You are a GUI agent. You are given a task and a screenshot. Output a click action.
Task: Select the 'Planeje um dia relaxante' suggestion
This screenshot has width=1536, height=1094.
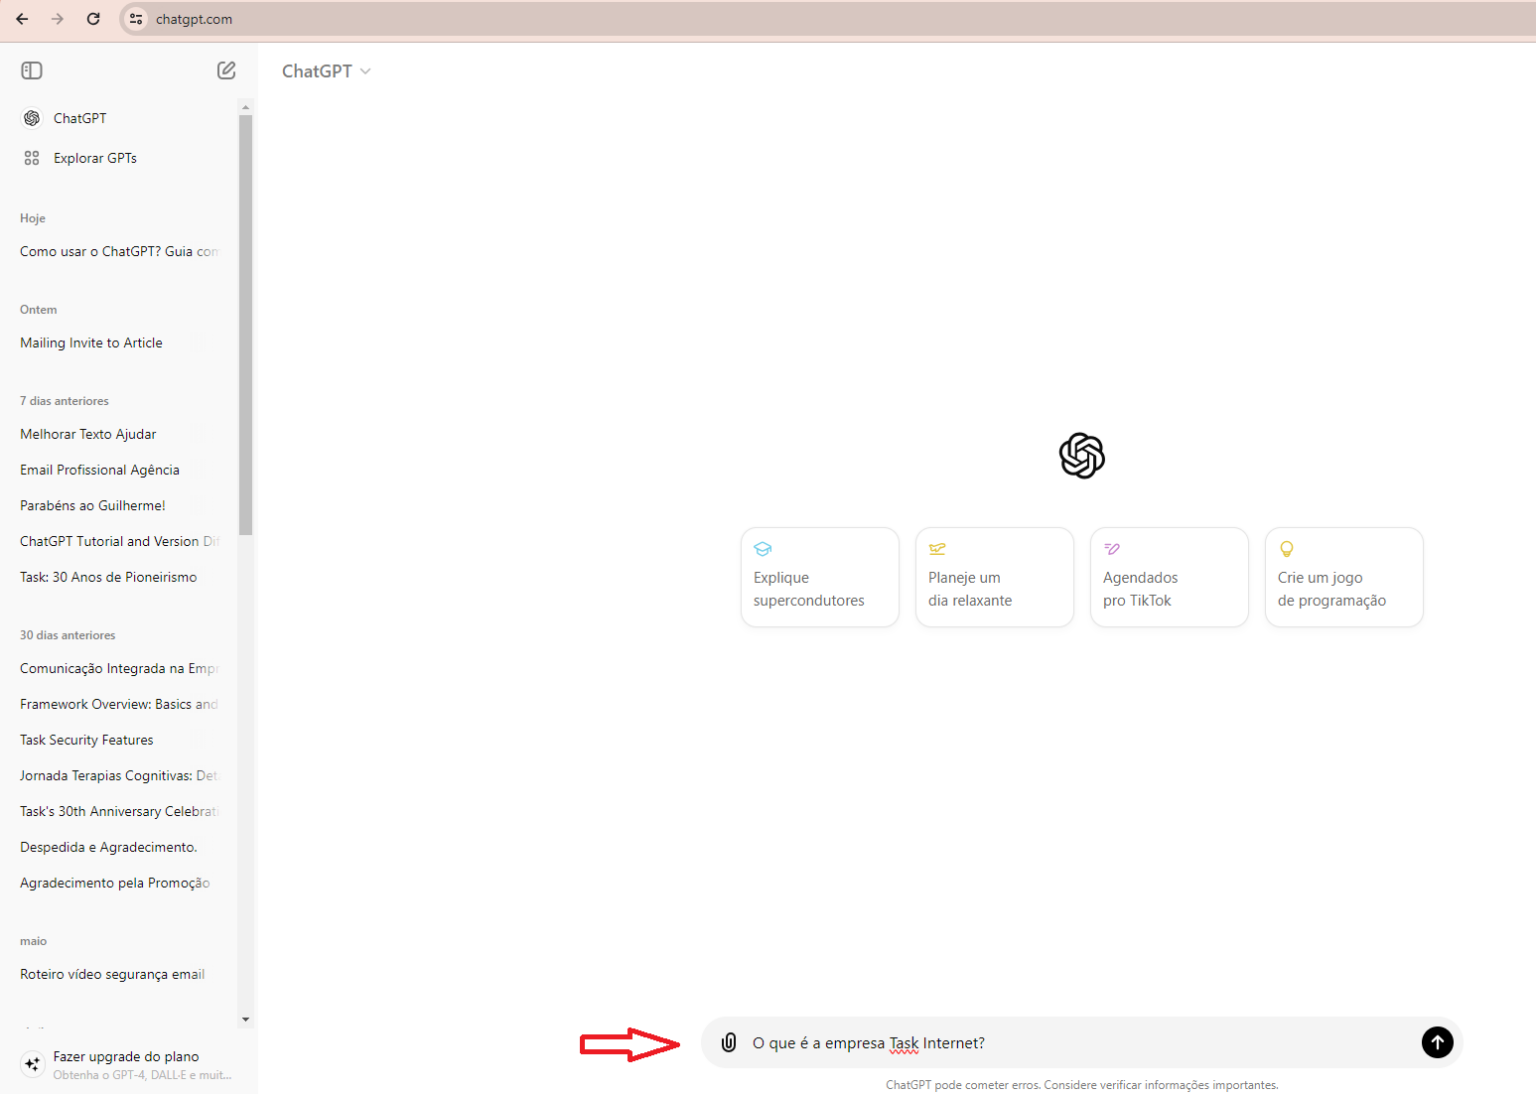(994, 588)
